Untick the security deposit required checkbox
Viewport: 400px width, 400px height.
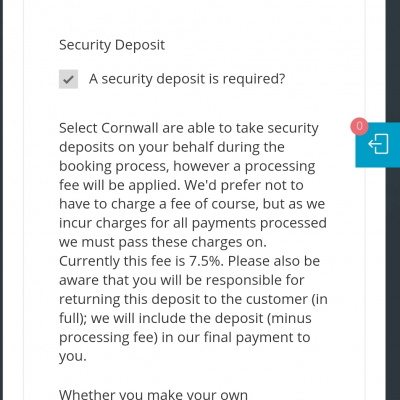(68, 79)
